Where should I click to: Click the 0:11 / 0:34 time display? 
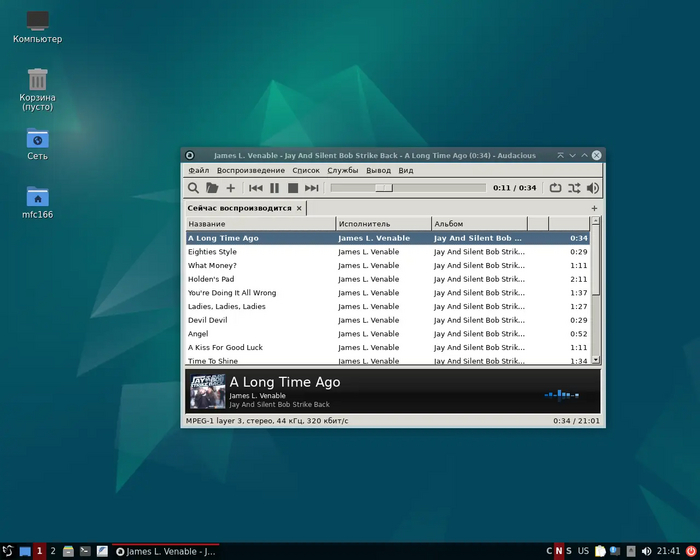coord(514,188)
